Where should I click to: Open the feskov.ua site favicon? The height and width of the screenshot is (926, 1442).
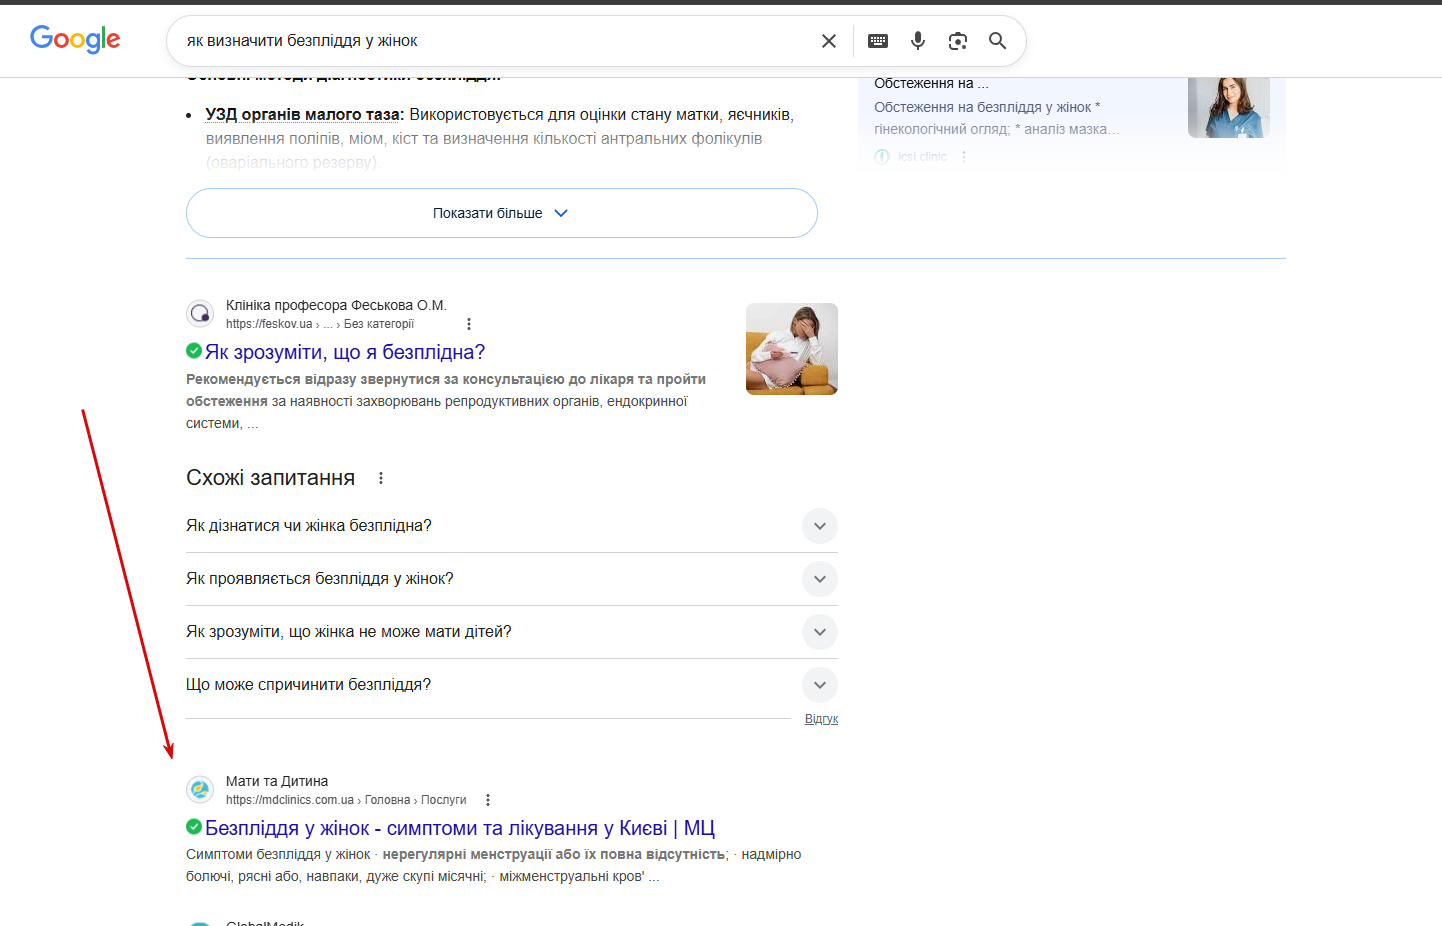click(x=200, y=313)
